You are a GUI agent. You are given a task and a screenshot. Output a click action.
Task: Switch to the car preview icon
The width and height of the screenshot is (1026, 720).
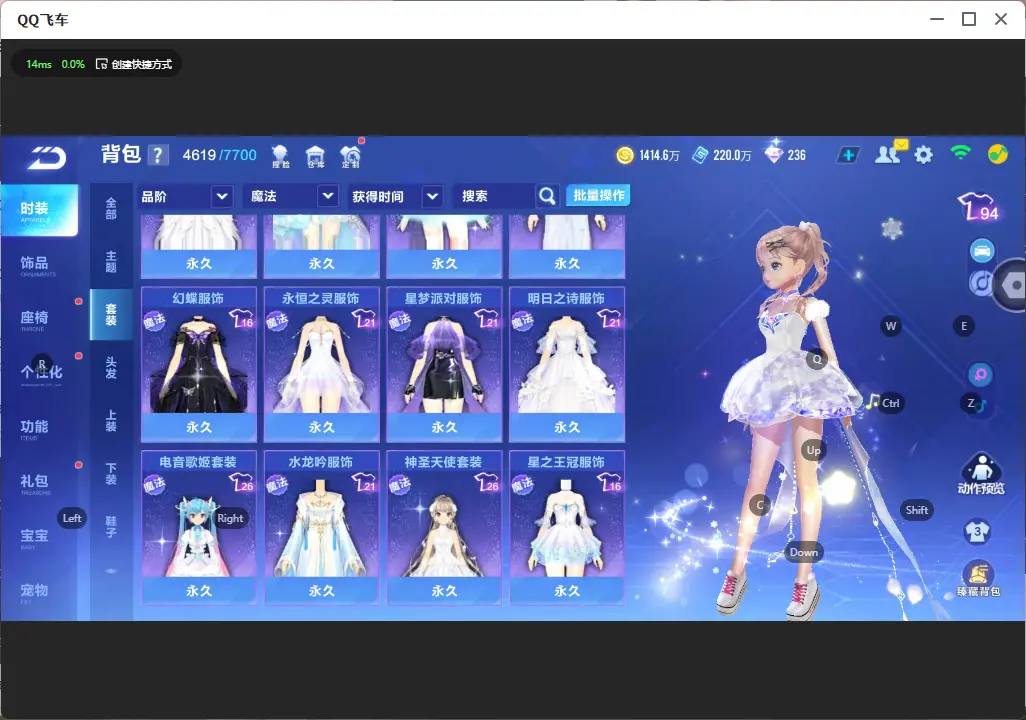(982, 251)
